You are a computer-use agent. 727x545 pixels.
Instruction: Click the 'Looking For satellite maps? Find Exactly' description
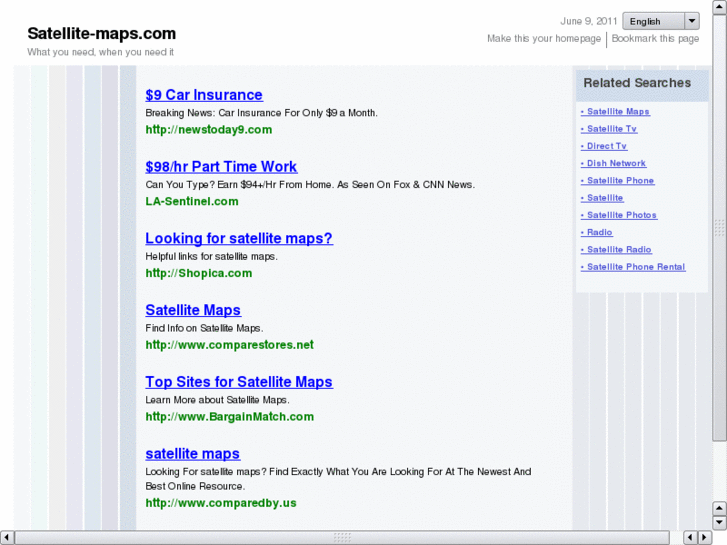coord(338,479)
